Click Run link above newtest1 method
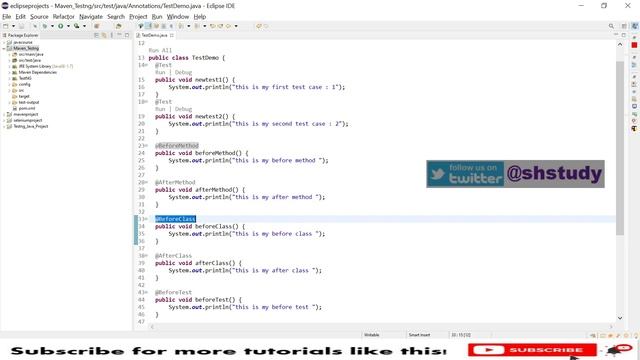 click(160, 72)
